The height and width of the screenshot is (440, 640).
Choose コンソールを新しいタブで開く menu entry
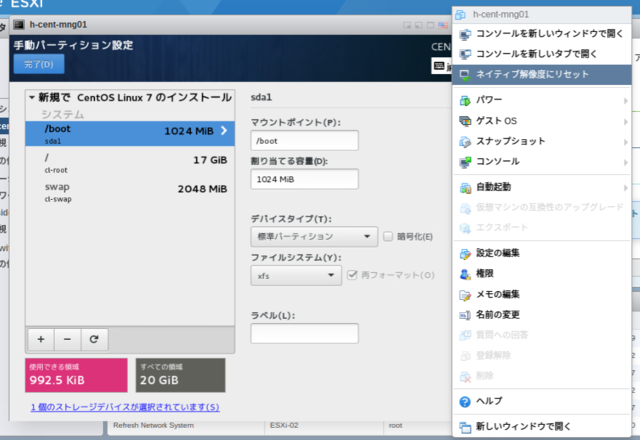click(542, 54)
